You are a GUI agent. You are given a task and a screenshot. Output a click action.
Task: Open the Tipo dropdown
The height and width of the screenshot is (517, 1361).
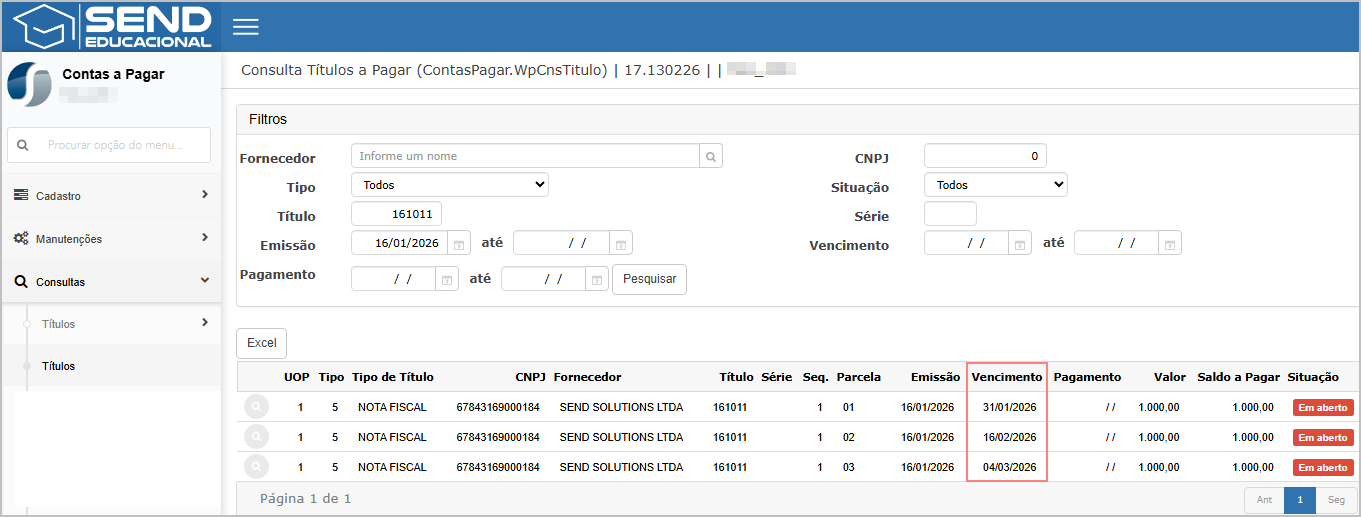(449, 185)
